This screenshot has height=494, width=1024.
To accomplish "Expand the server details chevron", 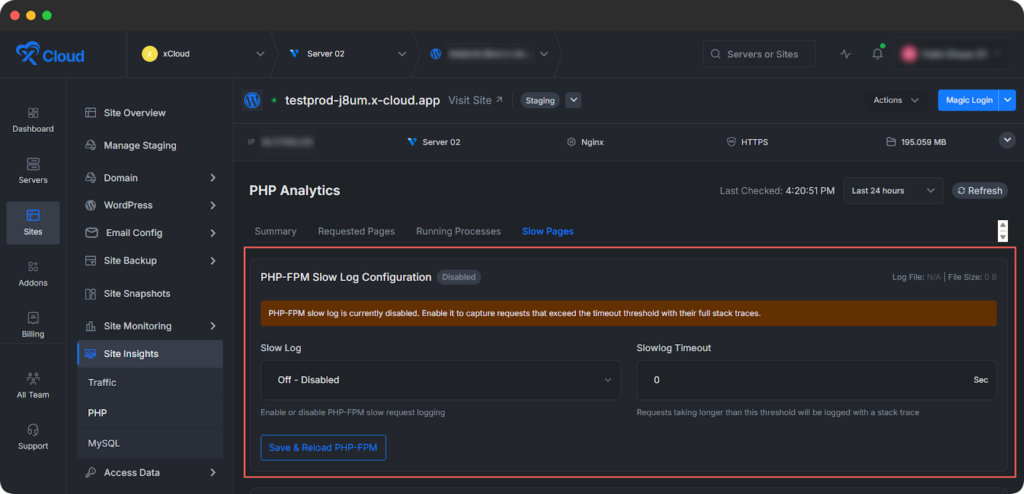I will pyautogui.click(x=1007, y=141).
